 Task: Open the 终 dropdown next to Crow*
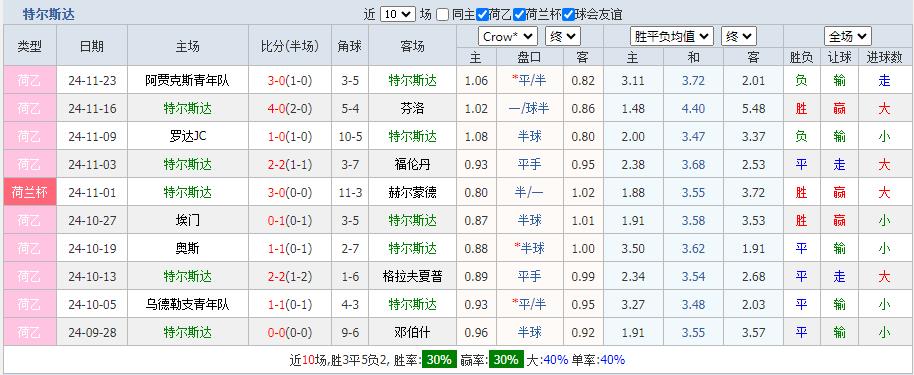pos(563,37)
